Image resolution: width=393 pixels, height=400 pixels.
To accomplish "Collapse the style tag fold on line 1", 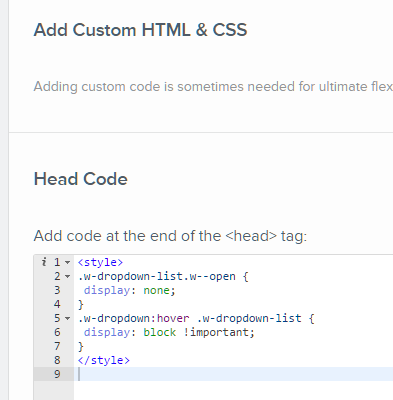I will 68,263.
